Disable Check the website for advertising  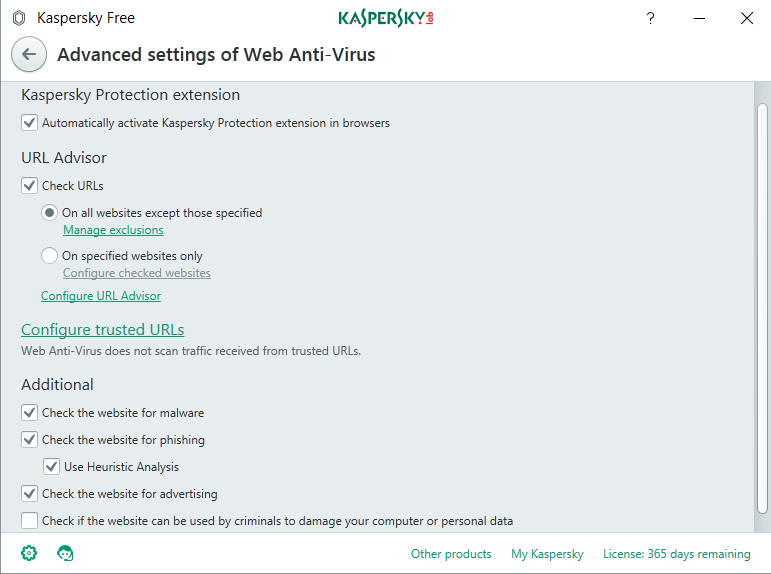pos(30,493)
